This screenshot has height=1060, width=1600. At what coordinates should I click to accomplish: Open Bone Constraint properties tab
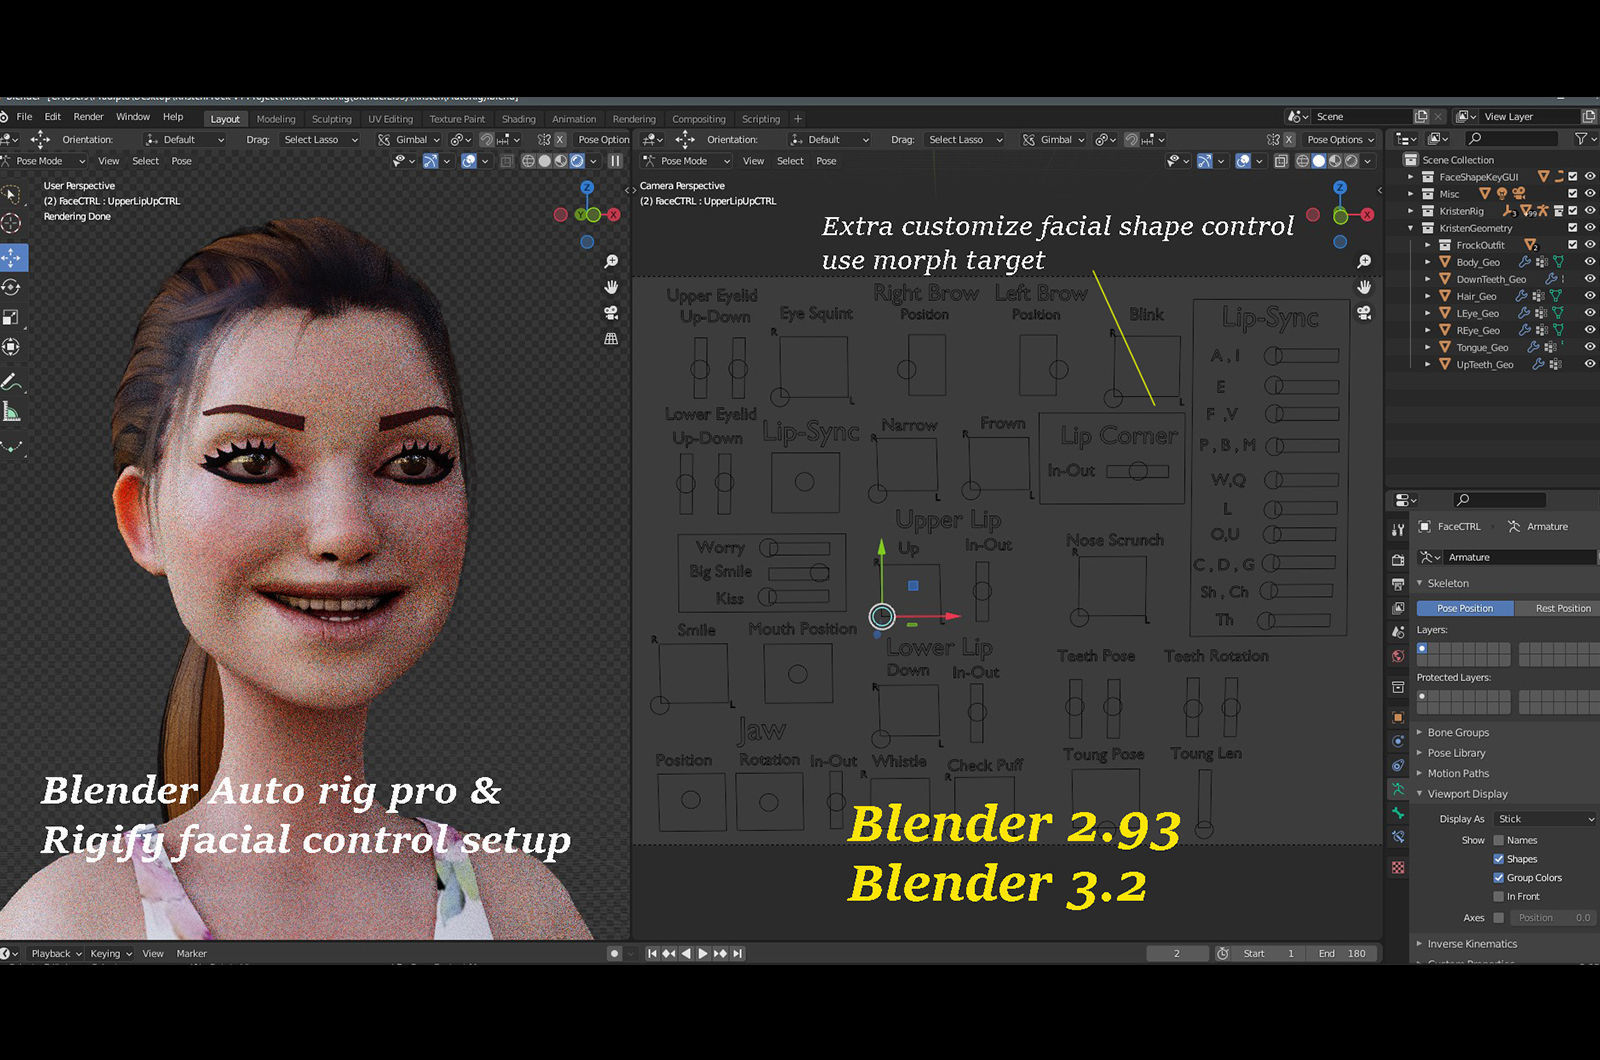tap(1398, 837)
